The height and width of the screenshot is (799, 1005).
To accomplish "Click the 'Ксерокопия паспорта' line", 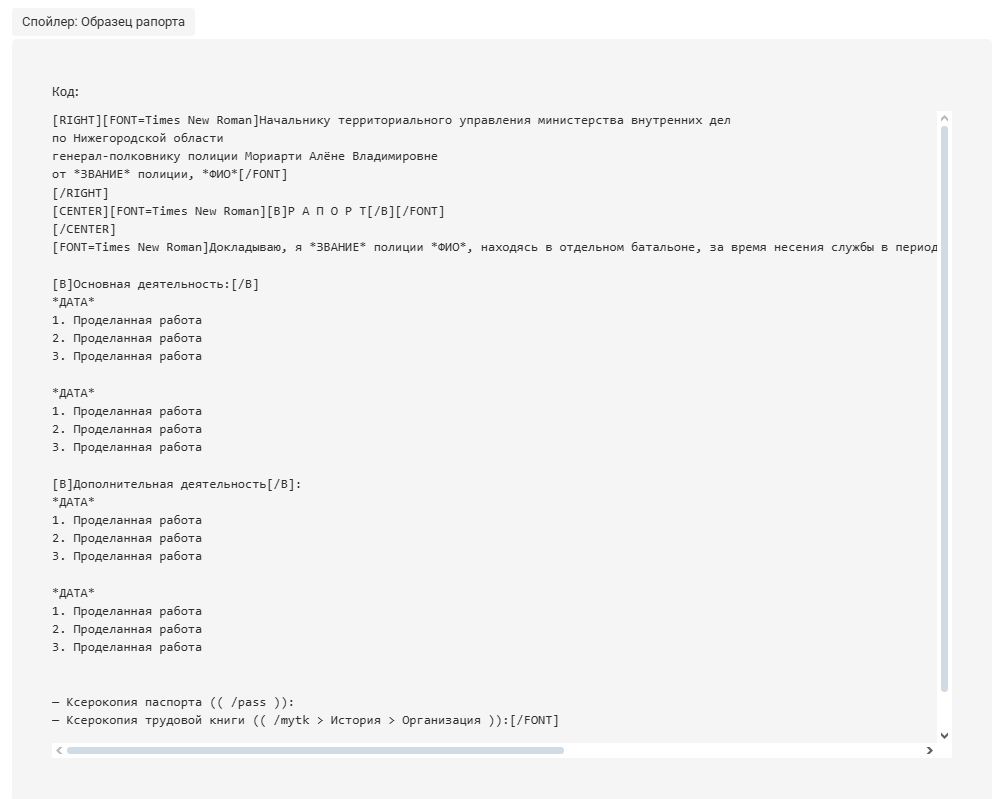I will (x=173, y=702).
